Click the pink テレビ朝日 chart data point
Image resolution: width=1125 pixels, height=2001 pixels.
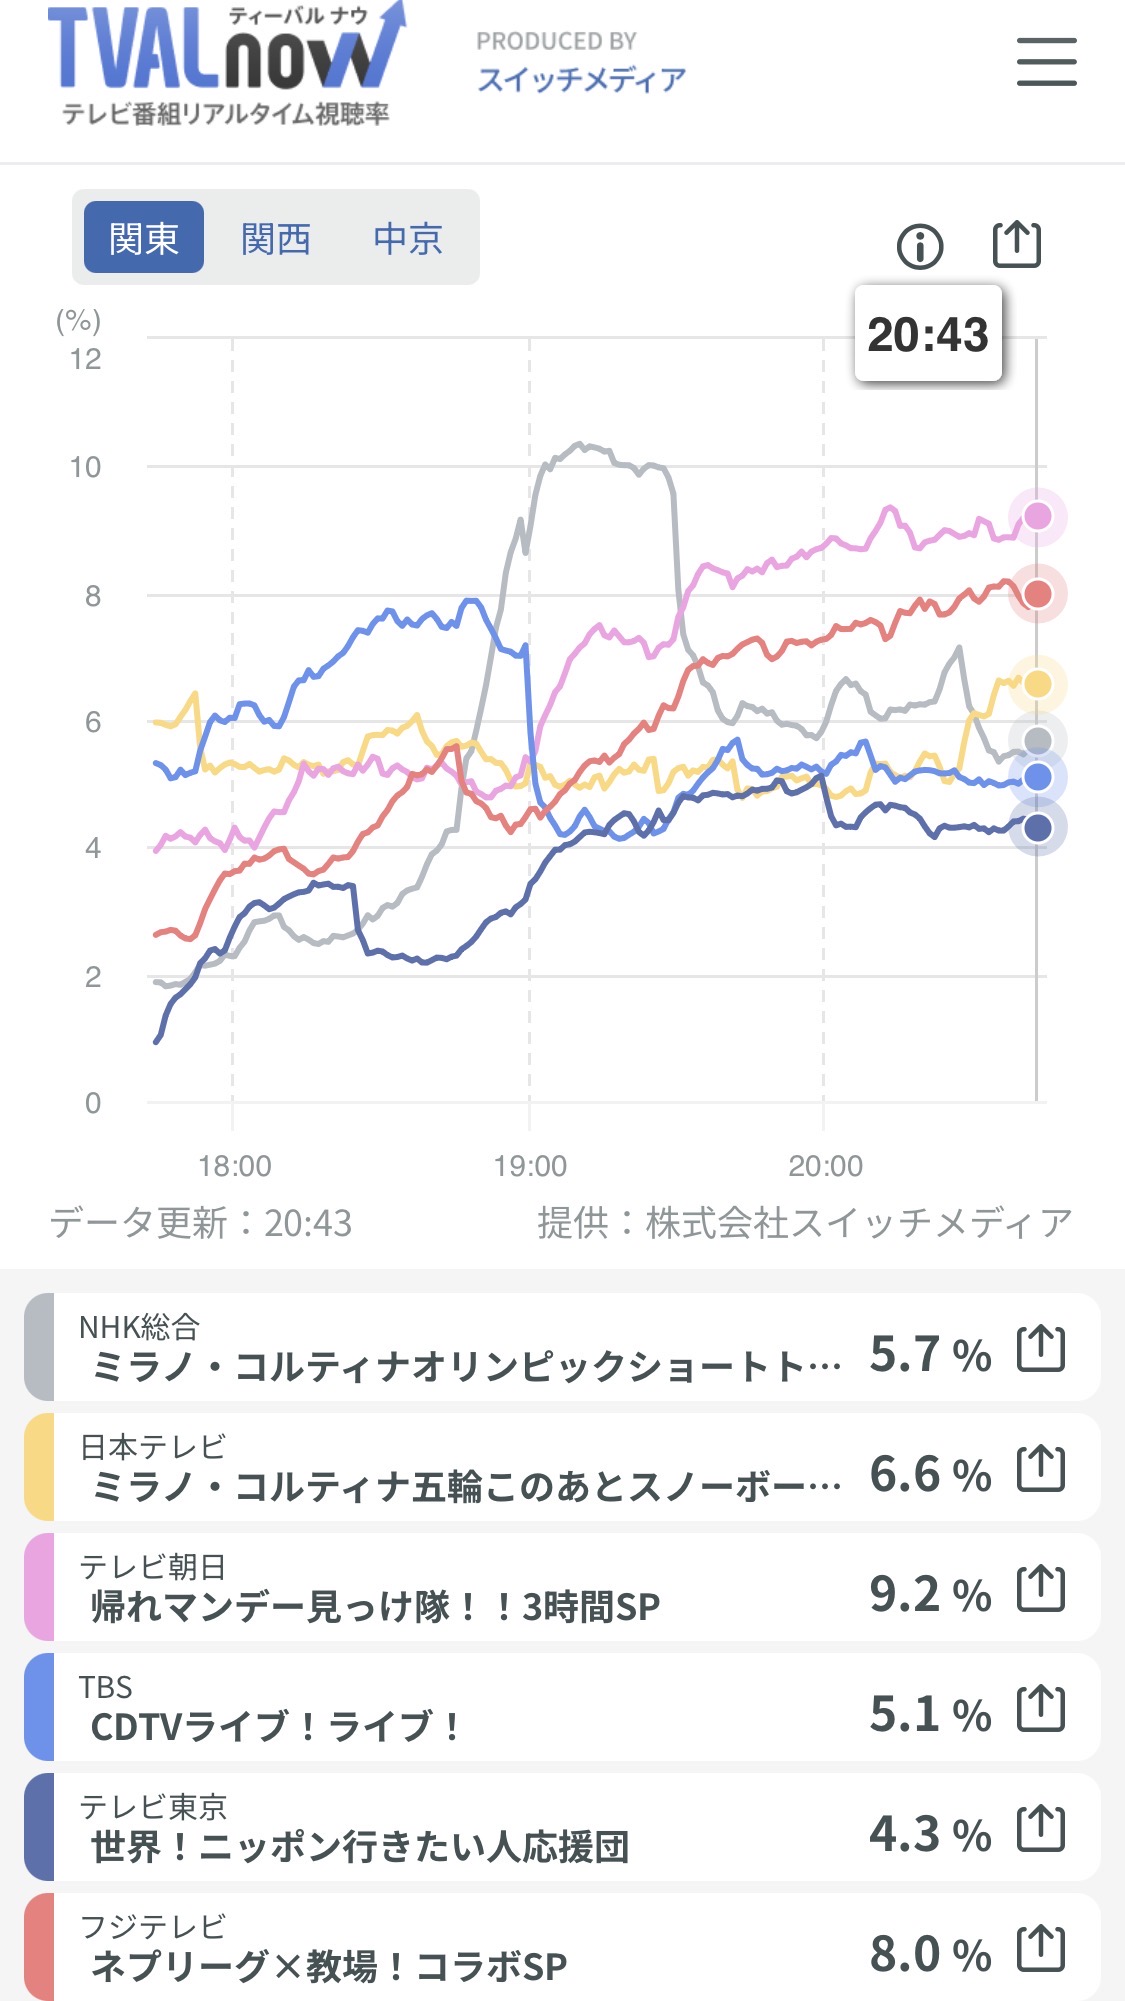[1038, 516]
